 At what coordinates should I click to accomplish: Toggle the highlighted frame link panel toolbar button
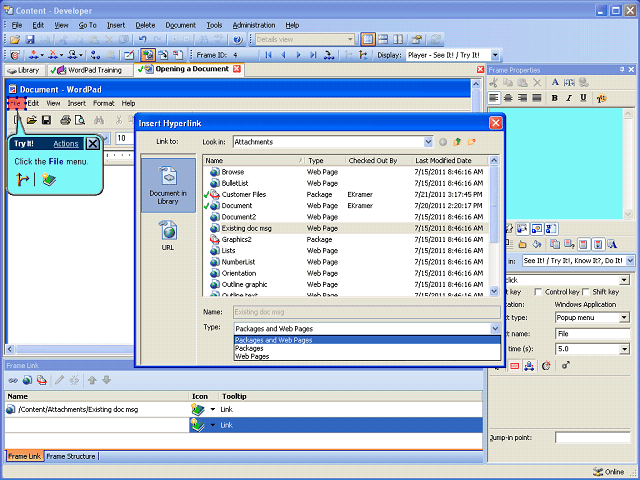[147, 55]
